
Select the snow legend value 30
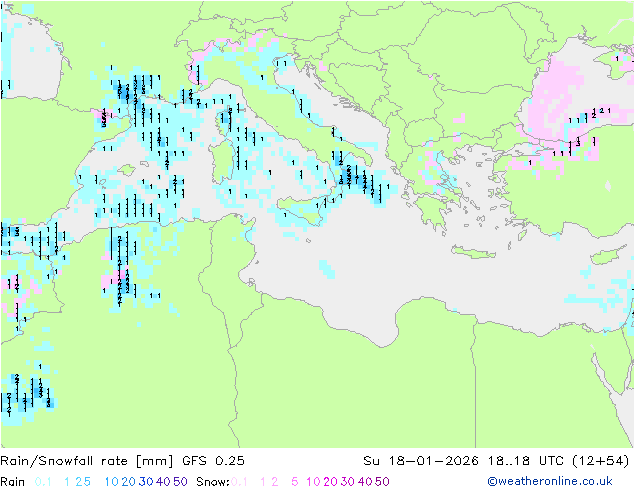(x=348, y=482)
